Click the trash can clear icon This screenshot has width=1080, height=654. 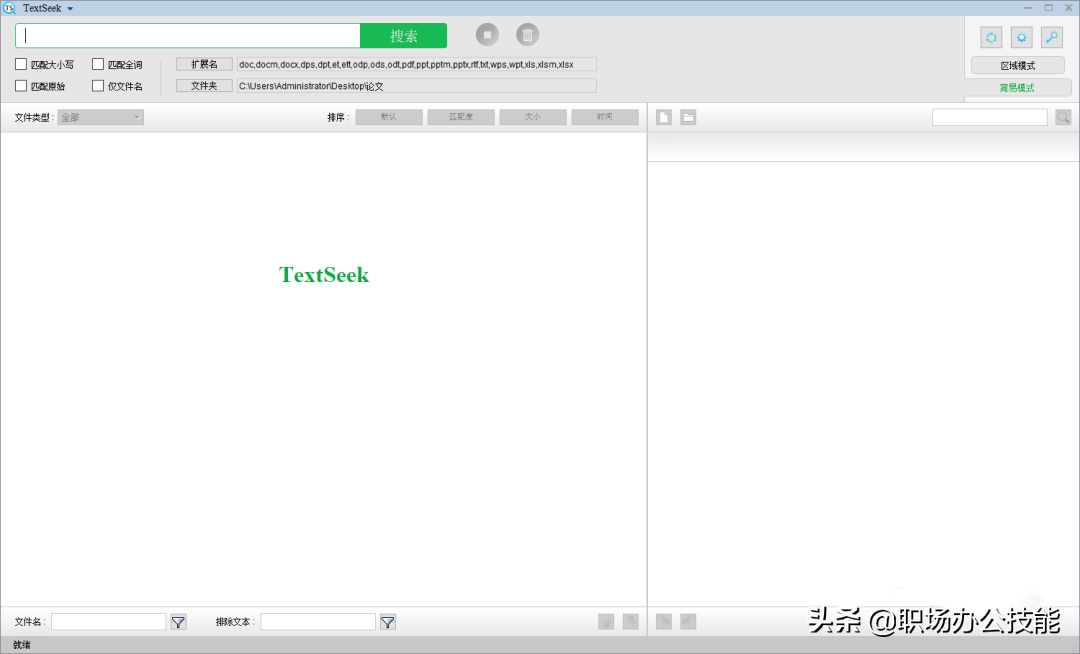(x=528, y=34)
